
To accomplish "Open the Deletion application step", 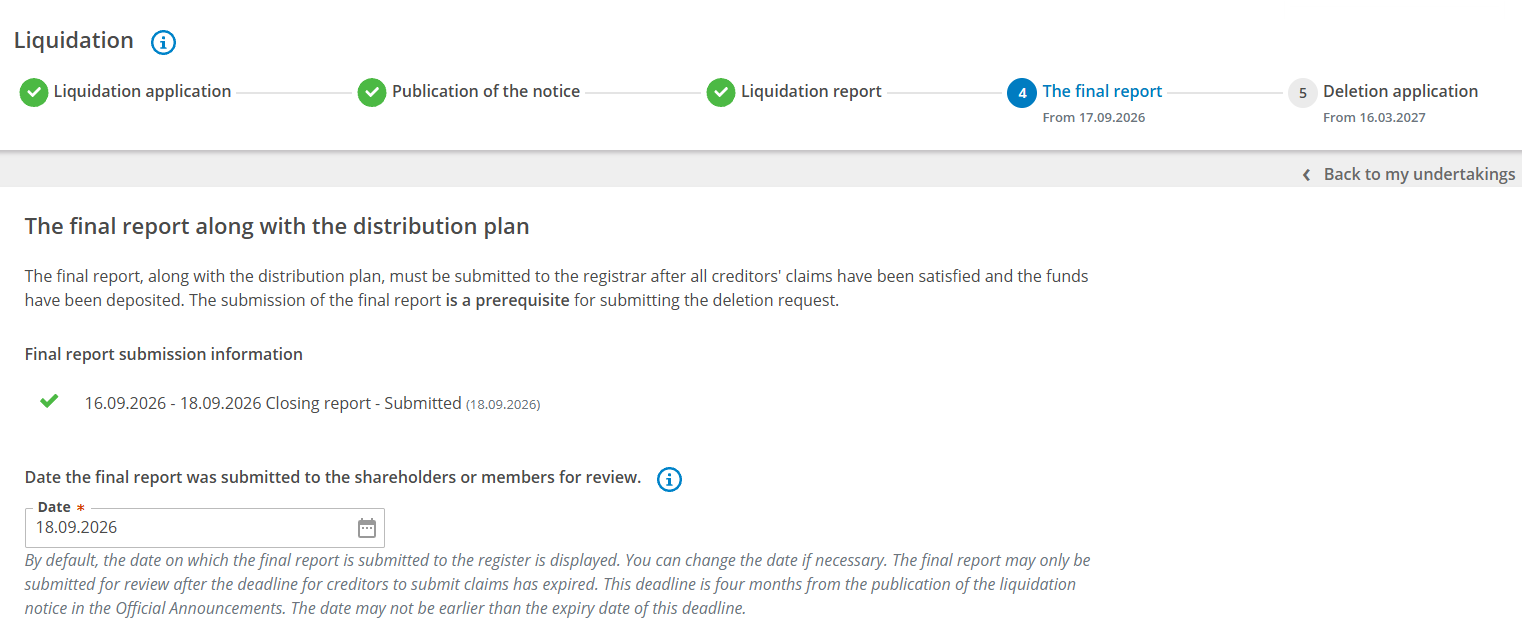I will click(x=1400, y=91).
